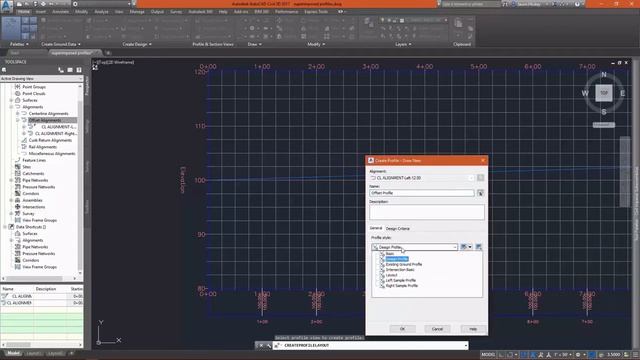Click the Toolspace help icon
This screenshot has height=360, width=640.
[x=79, y=70]
